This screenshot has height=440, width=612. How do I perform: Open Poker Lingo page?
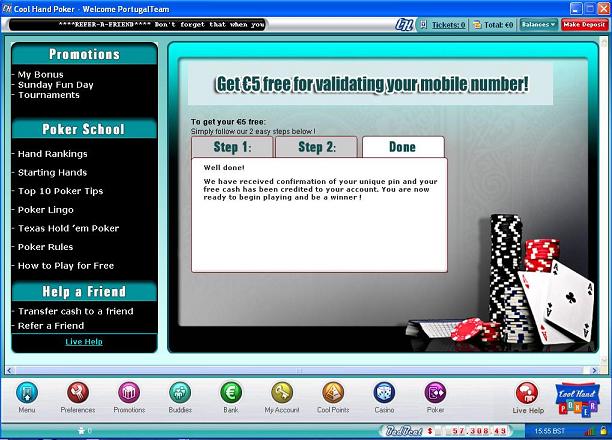pos(46,210)
